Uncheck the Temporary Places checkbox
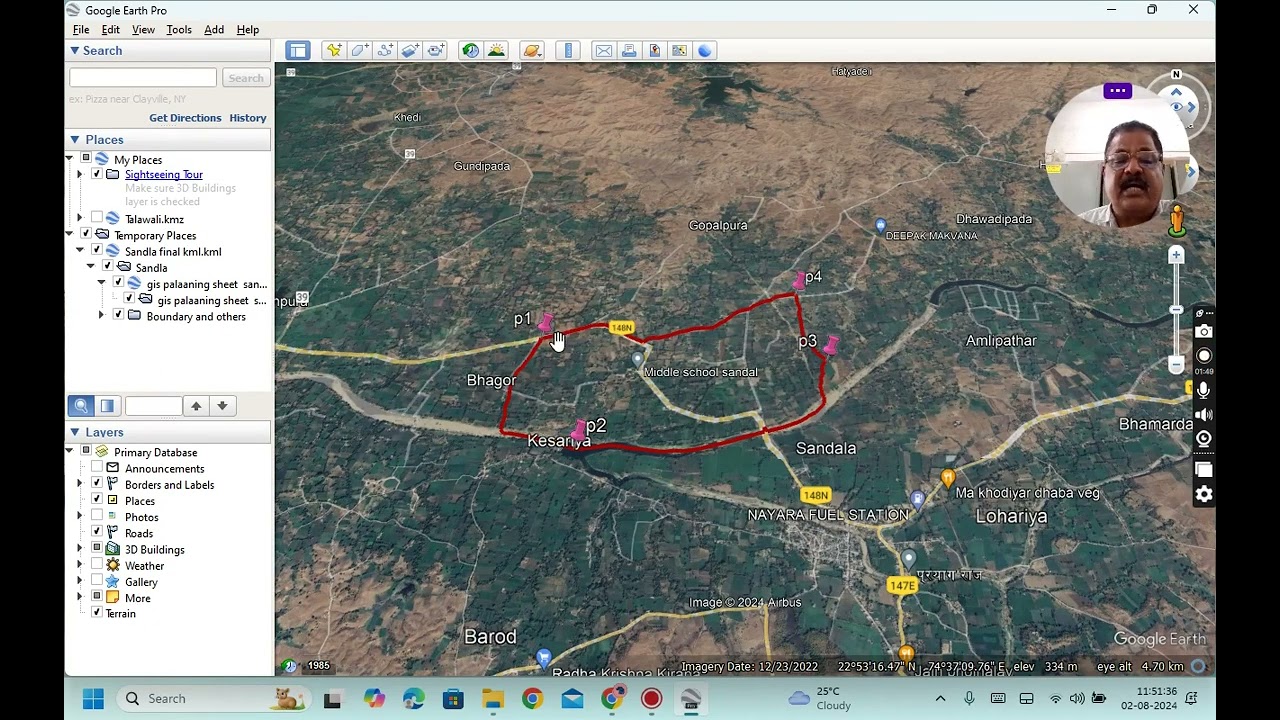1280x720 pixels. click(86, 235)
